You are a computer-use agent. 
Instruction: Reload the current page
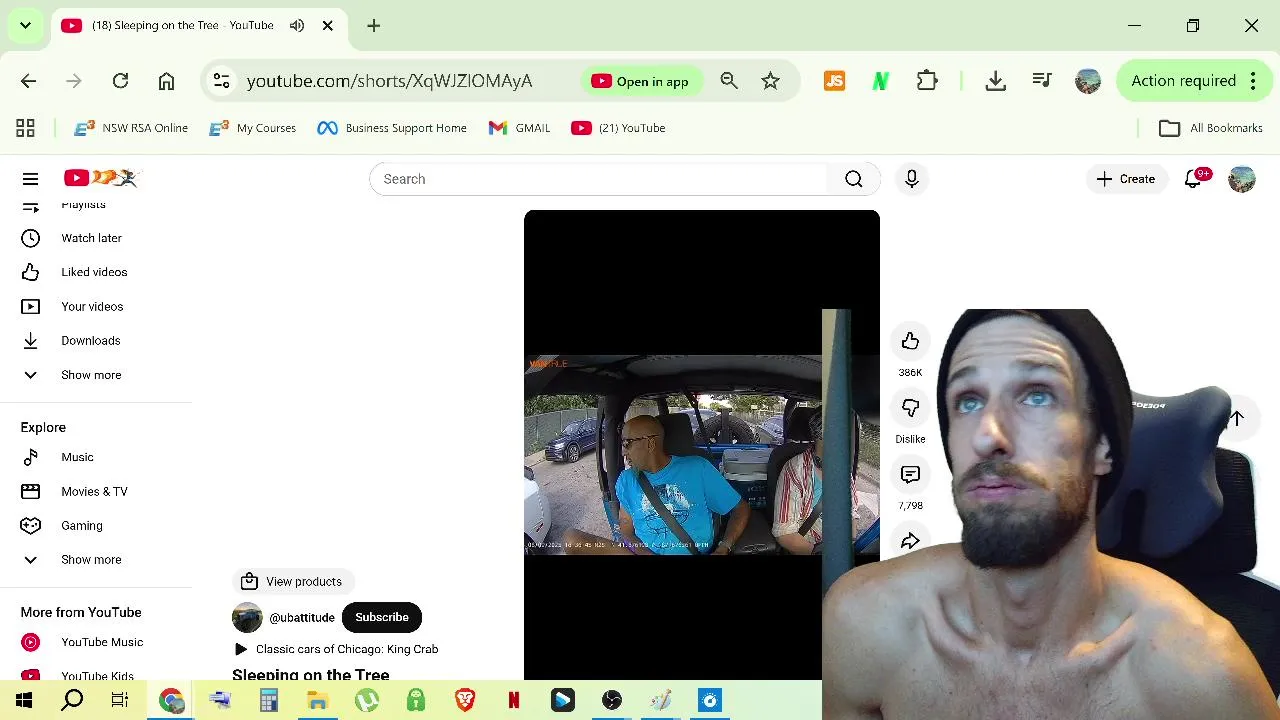point(120,81)
